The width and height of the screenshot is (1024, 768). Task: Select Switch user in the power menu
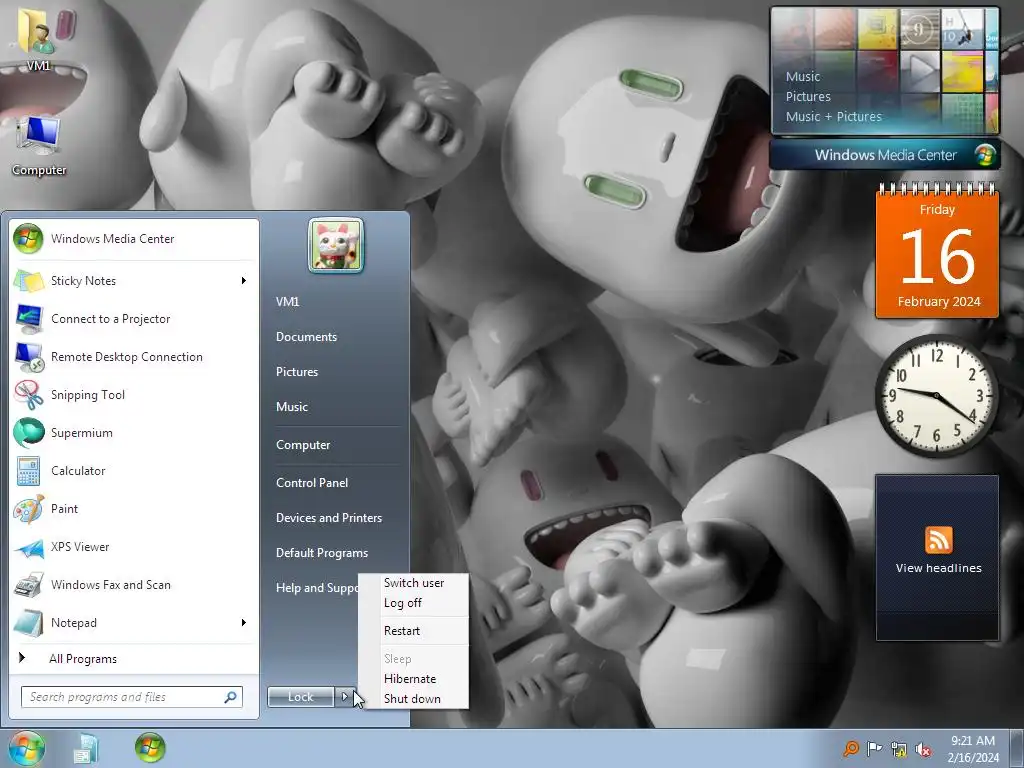coord(413,583)
